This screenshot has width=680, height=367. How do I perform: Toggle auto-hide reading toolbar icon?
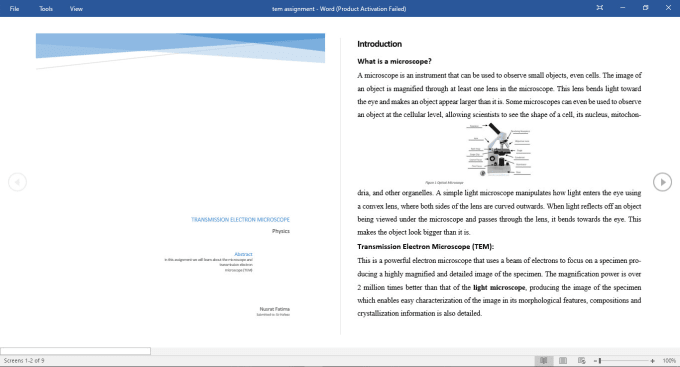(x=600, y=8)
